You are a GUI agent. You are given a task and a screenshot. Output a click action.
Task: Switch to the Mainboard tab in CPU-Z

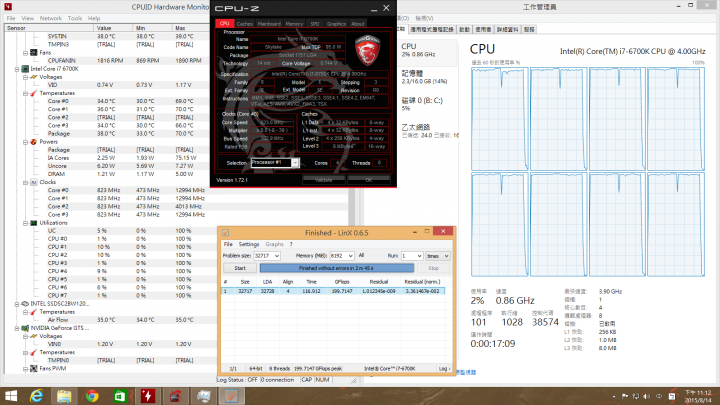click(x=269, y=24)
